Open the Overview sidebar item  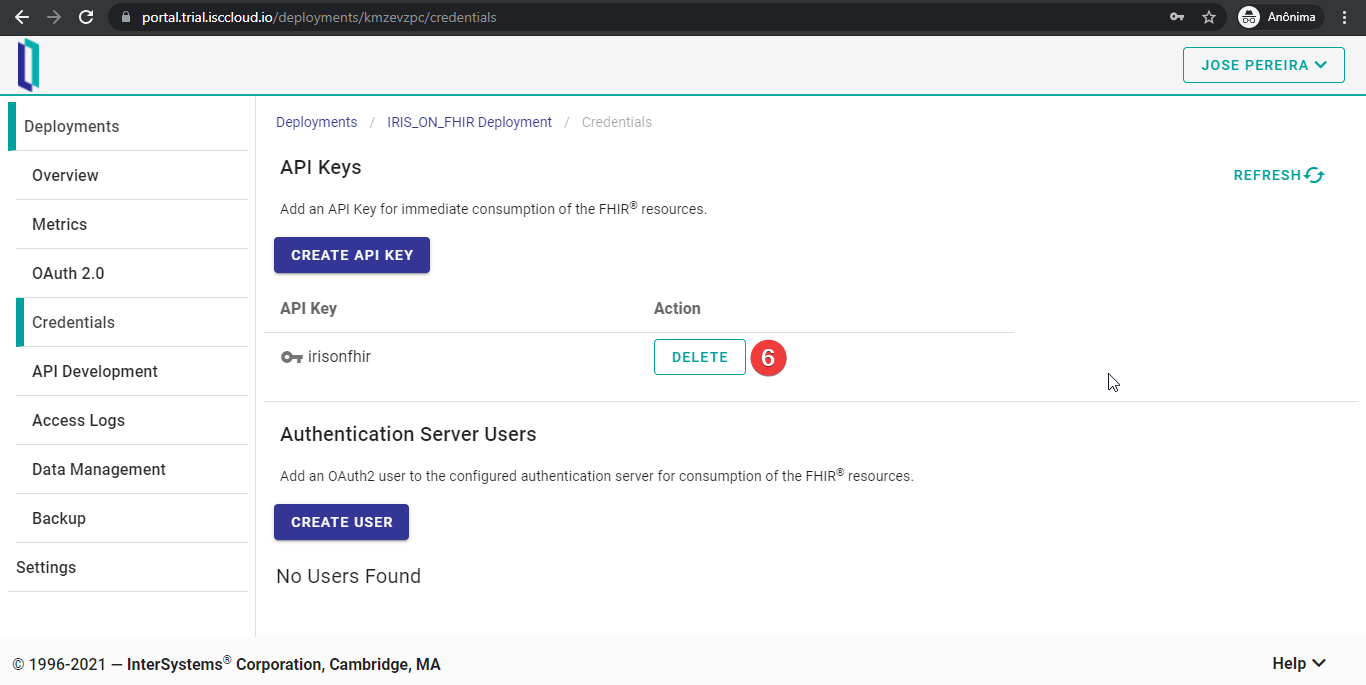132,175
